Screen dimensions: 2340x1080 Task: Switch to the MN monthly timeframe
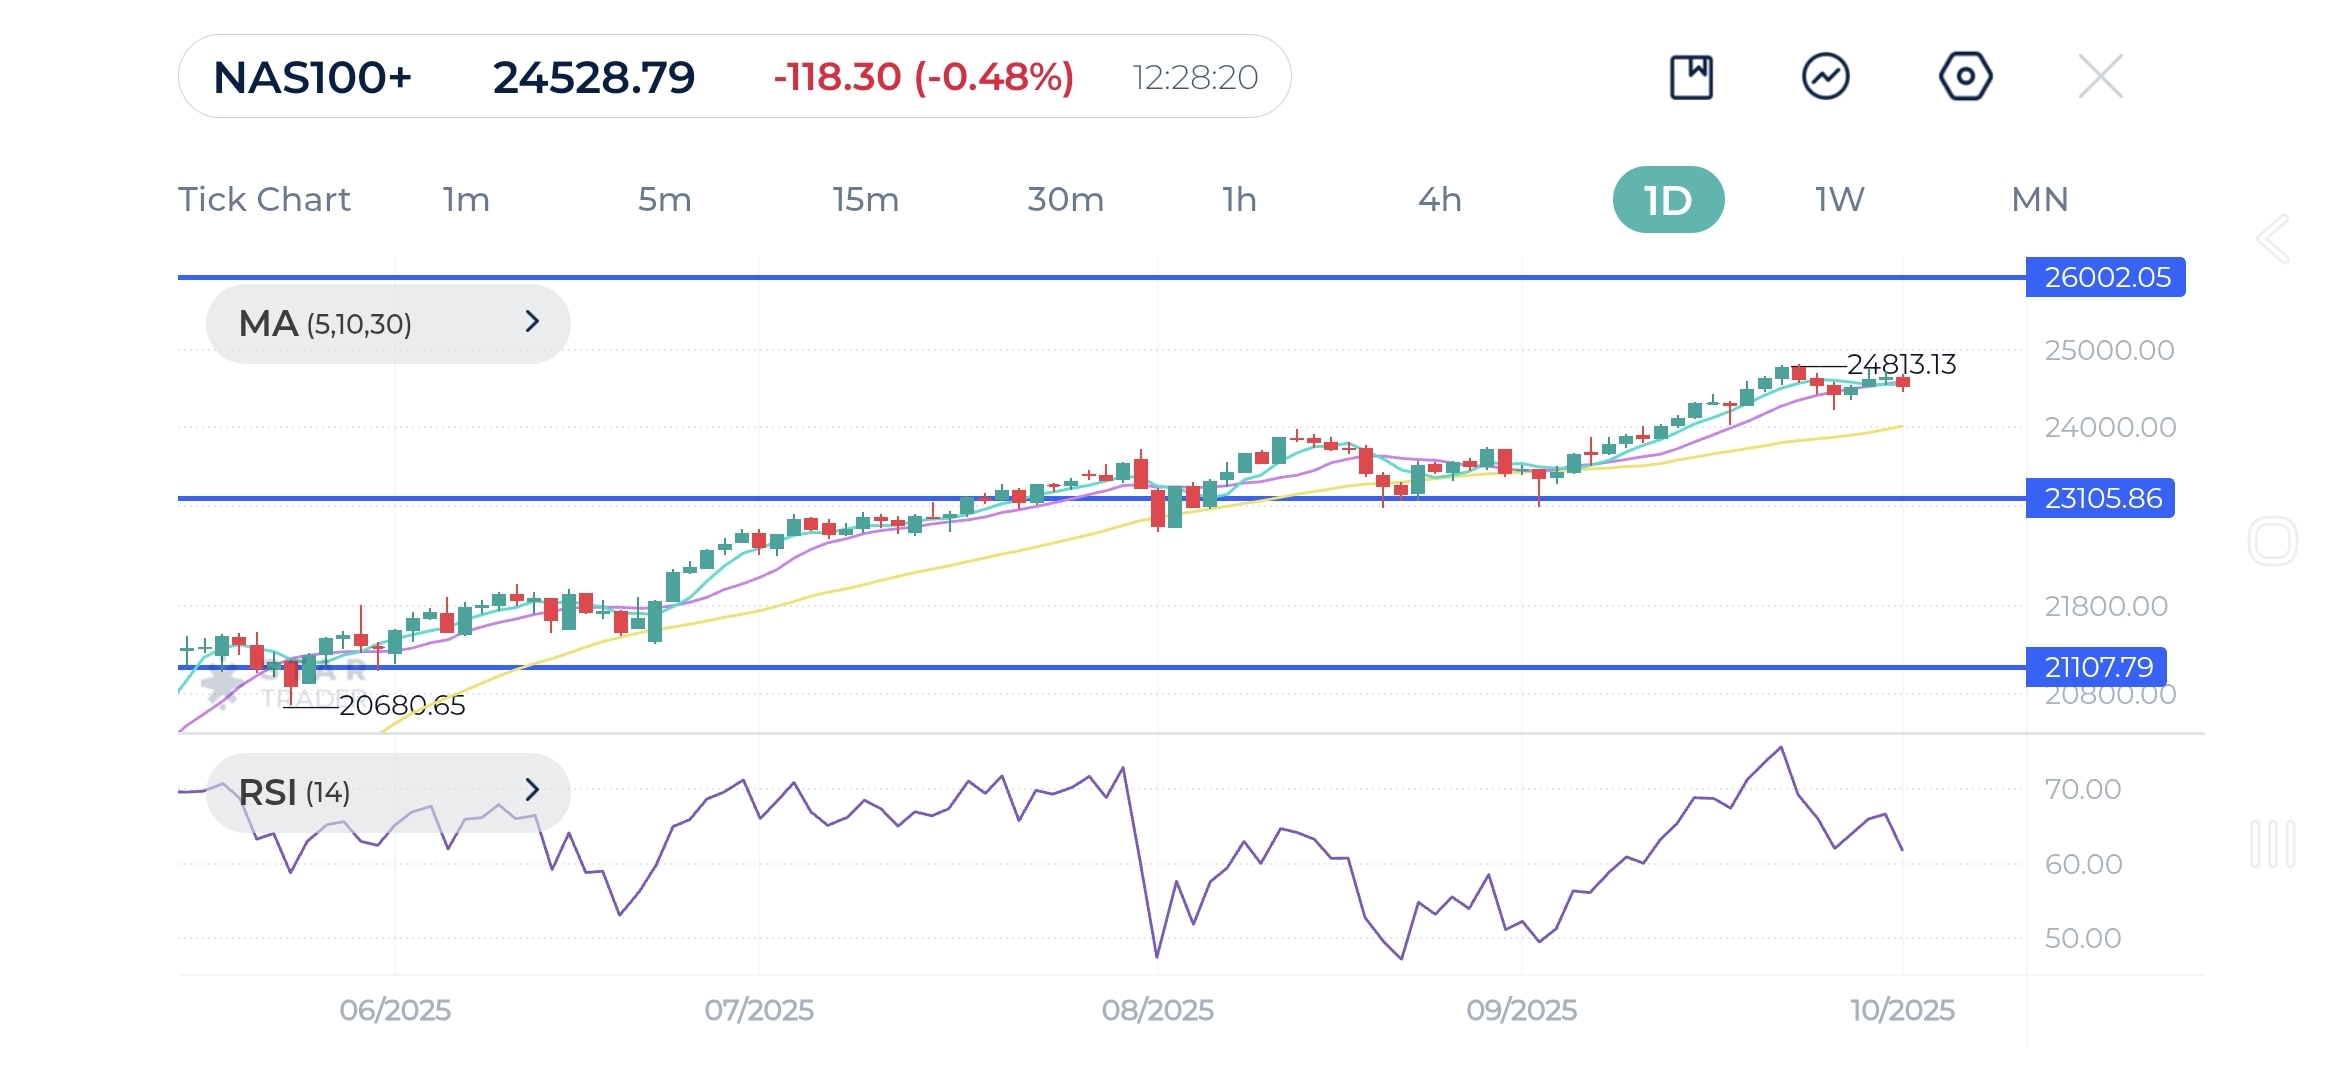2039,200
